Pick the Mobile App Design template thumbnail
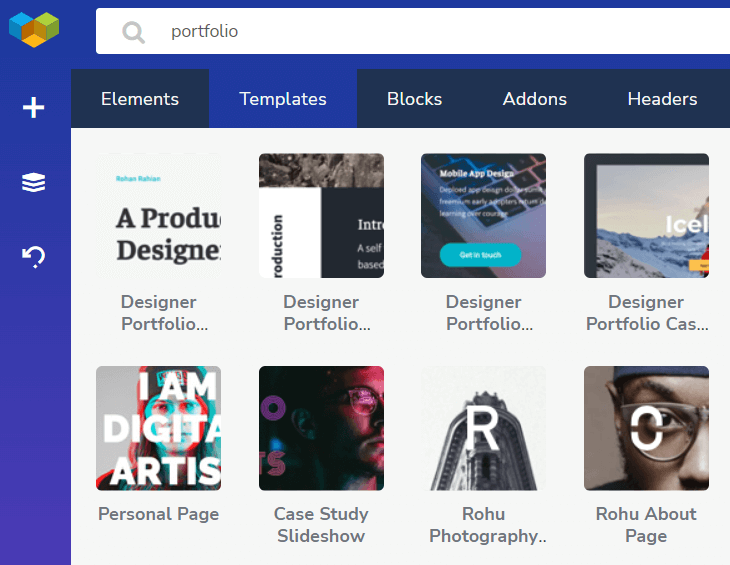This screenshot has width=730, height=565. coord(483,216)
